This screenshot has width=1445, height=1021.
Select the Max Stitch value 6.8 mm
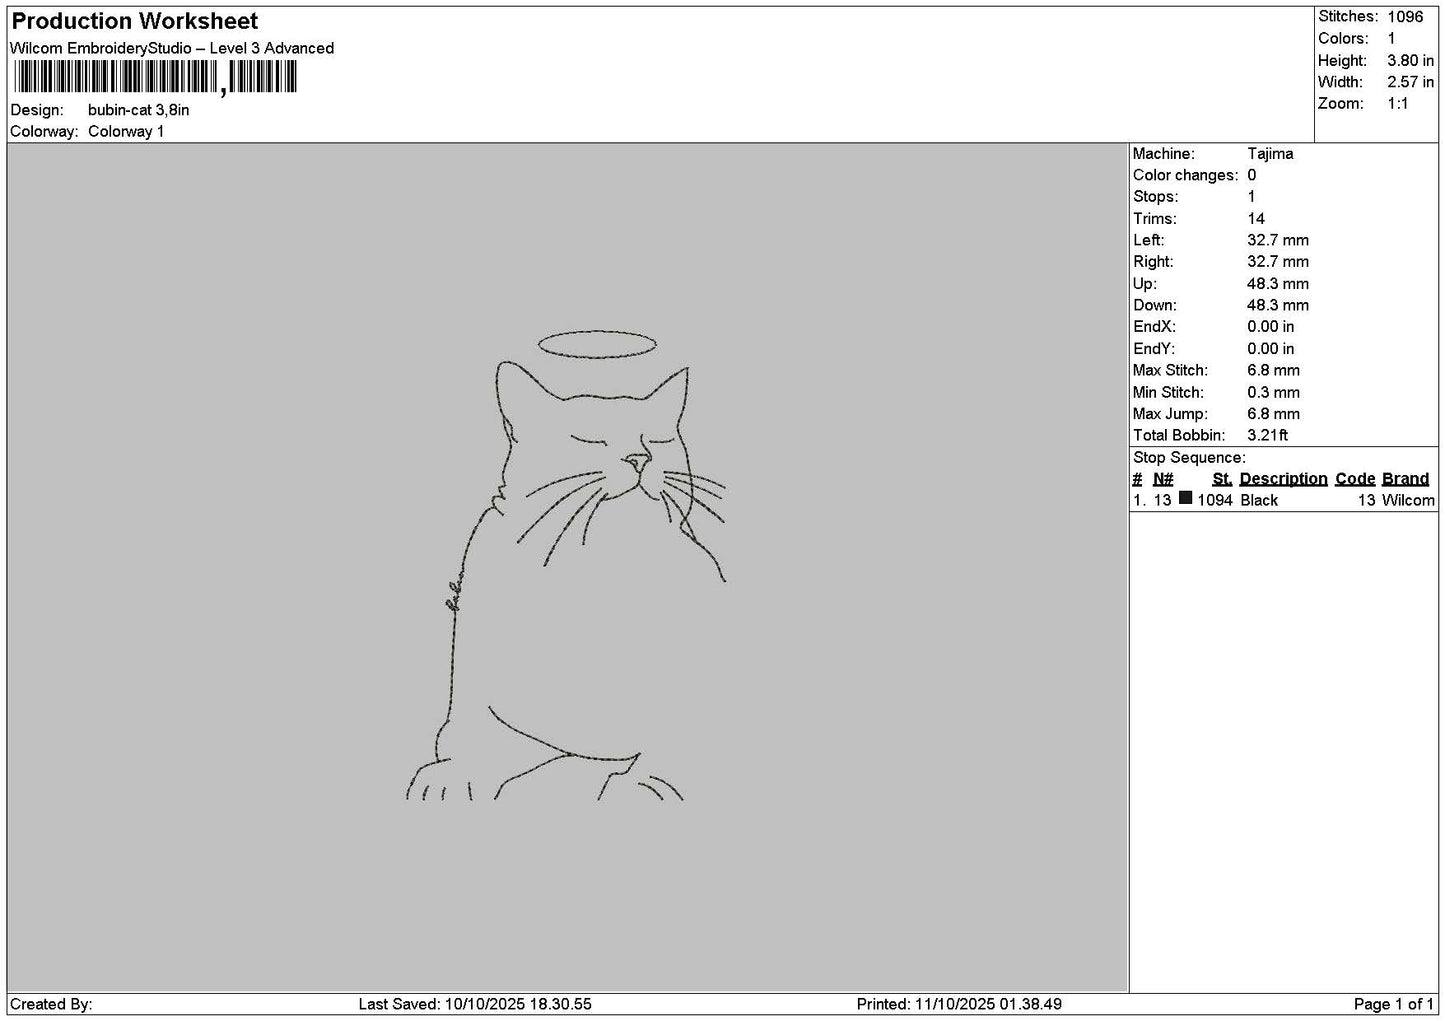click(1274, 371)
